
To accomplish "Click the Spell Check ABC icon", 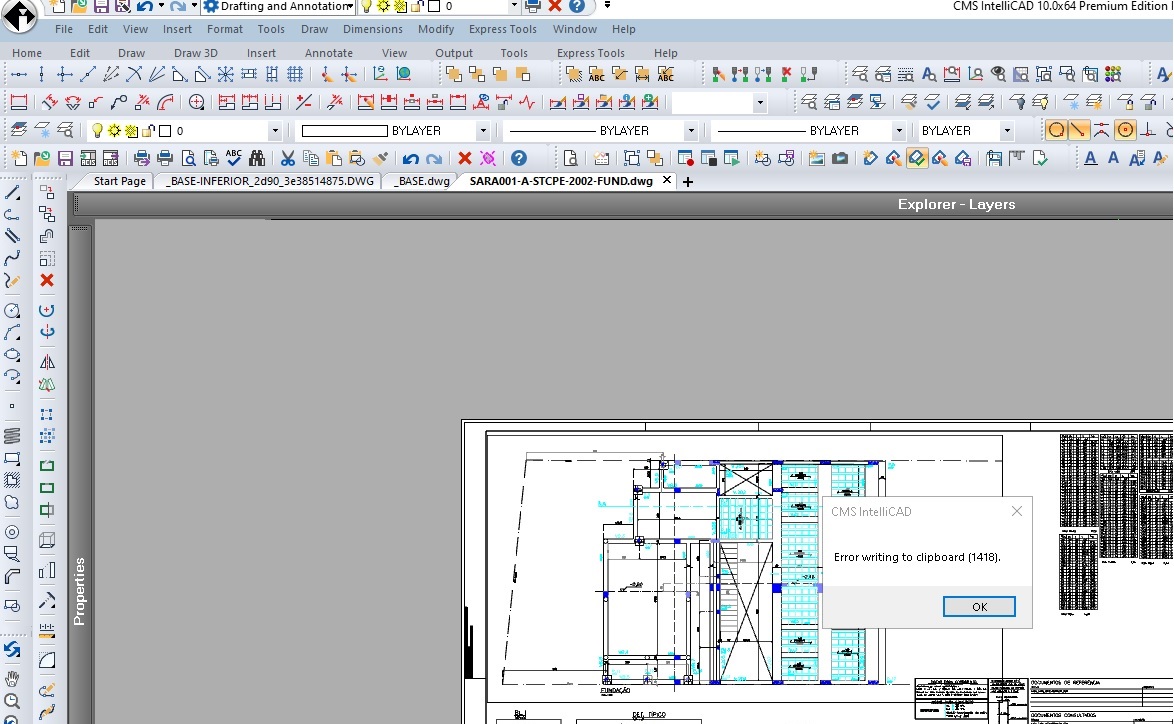I will pos(234,158).
